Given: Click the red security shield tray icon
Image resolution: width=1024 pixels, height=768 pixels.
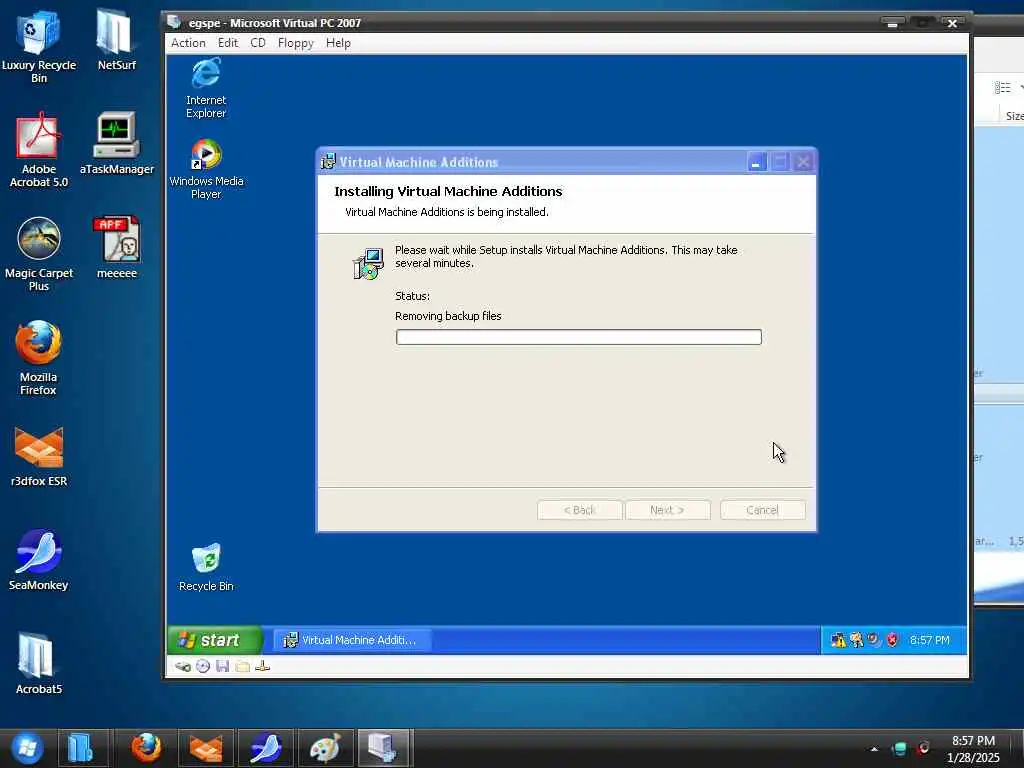Looking at the screenshot, I should [x=892, y=640].
